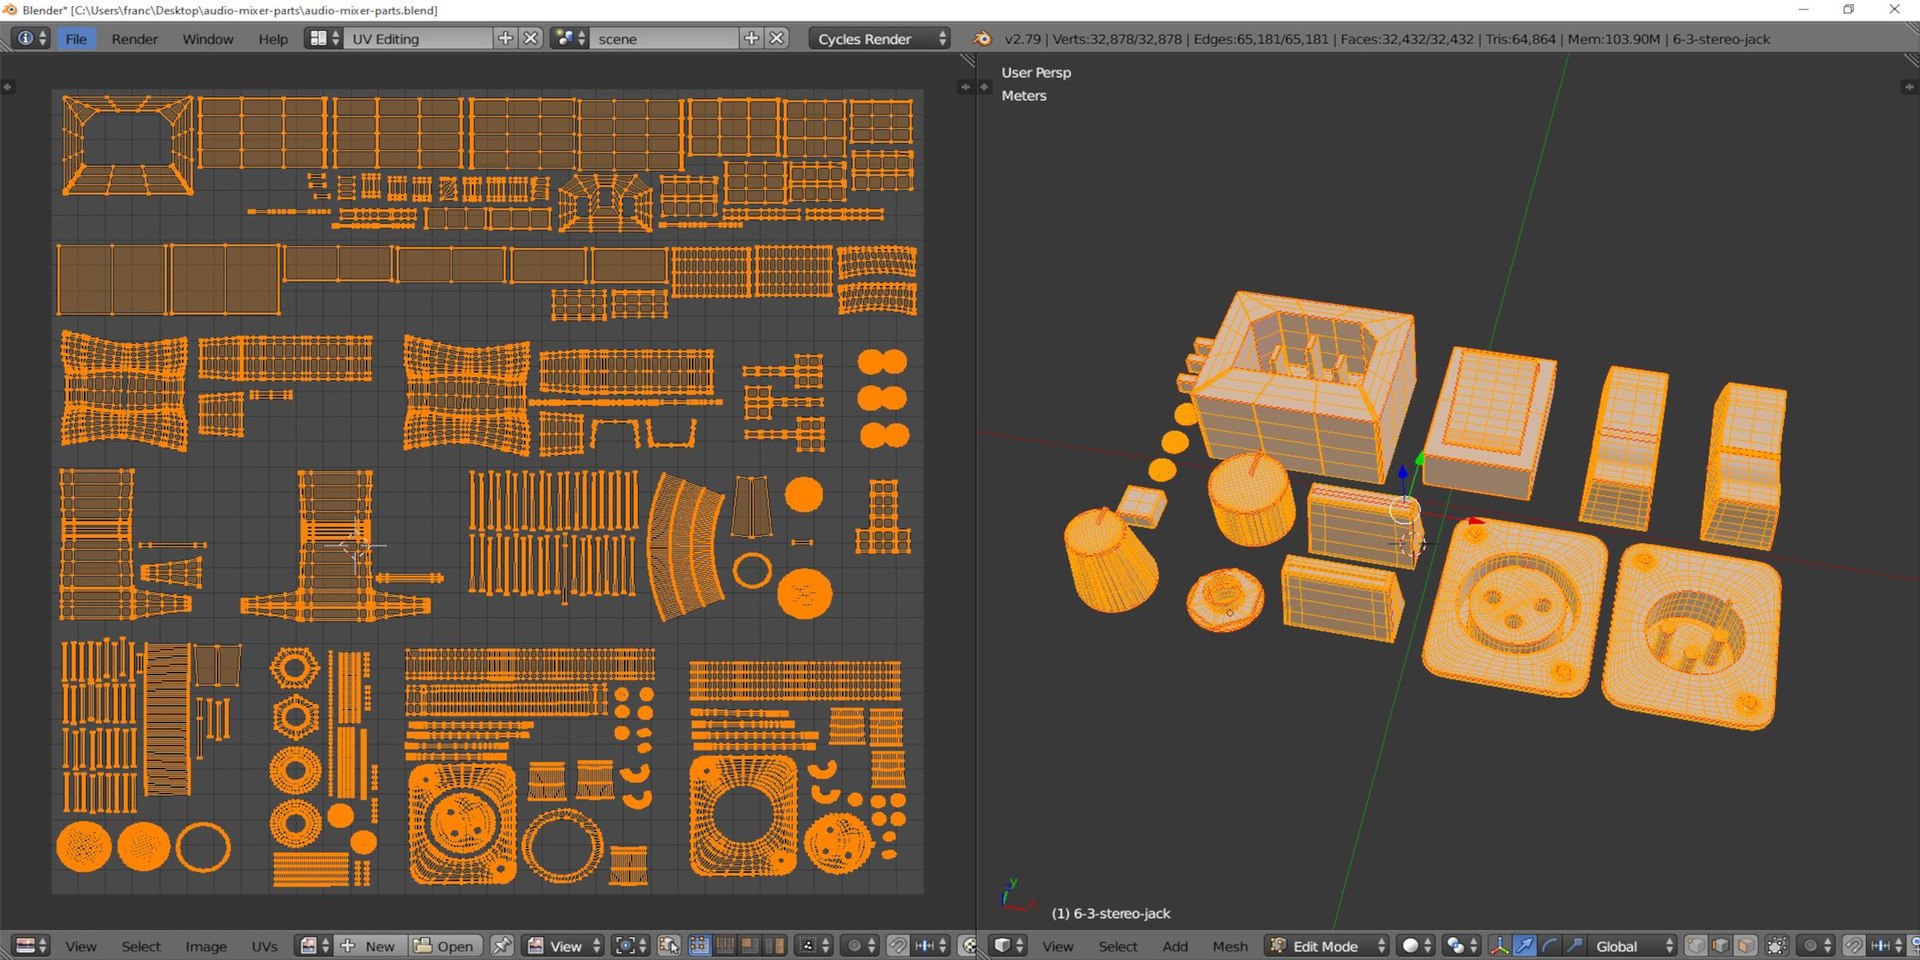Open the Render menu

point(135,38)
